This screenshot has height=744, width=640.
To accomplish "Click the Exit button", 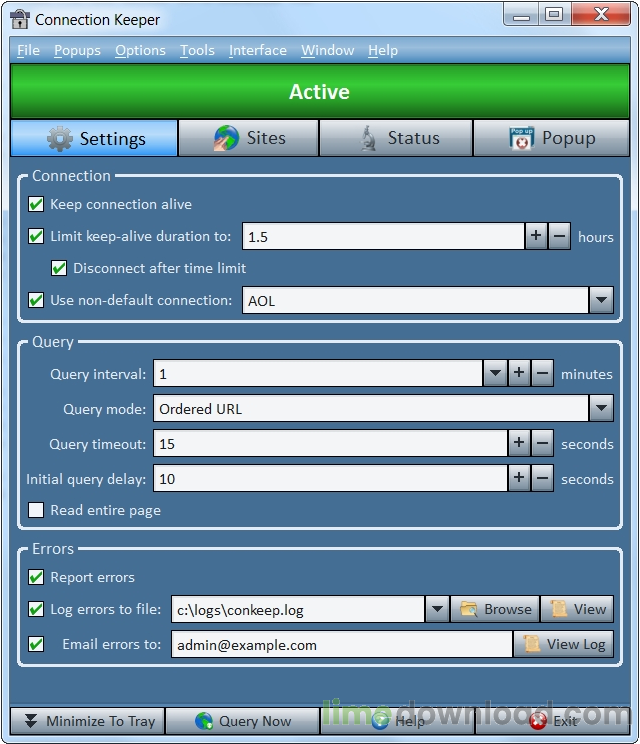I will [x=553, y=721].
